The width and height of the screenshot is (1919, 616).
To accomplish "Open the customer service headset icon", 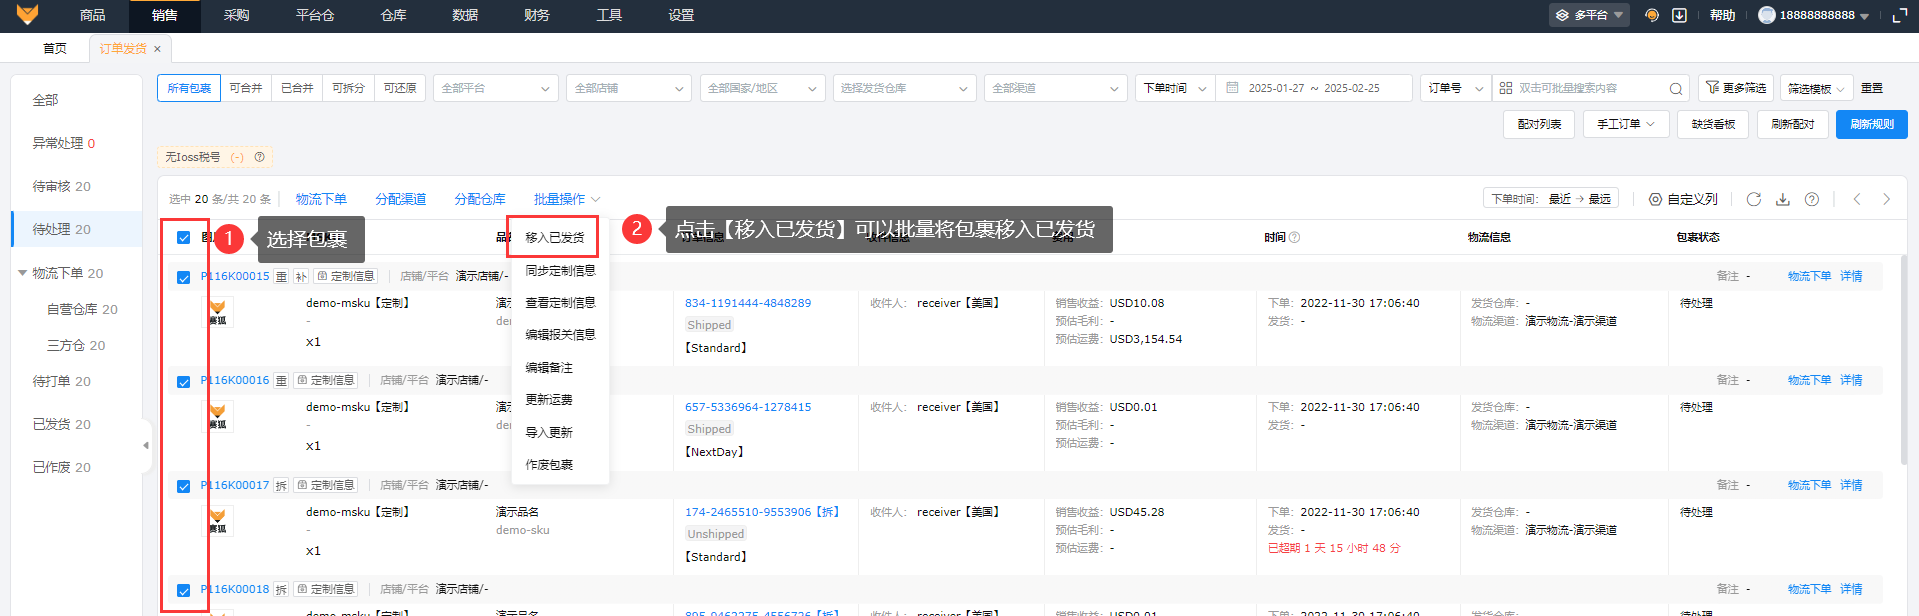I will pos(1652,15).
